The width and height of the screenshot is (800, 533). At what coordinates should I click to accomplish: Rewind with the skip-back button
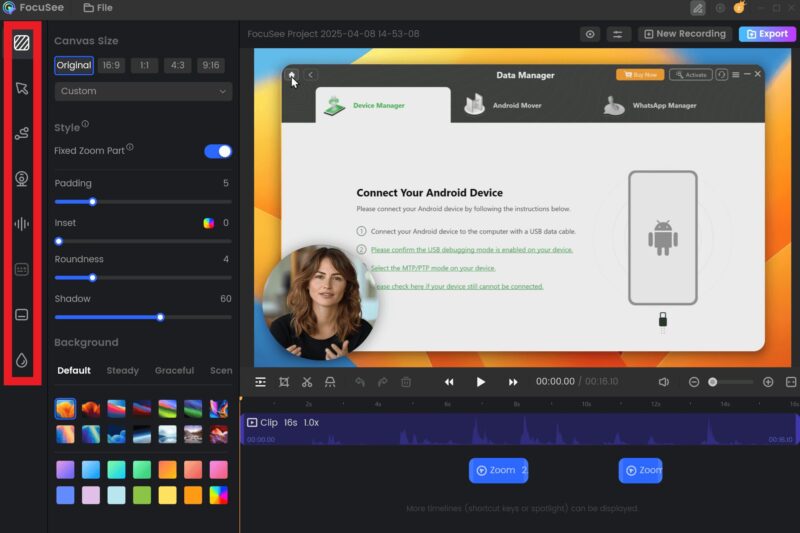click(449, 382)
